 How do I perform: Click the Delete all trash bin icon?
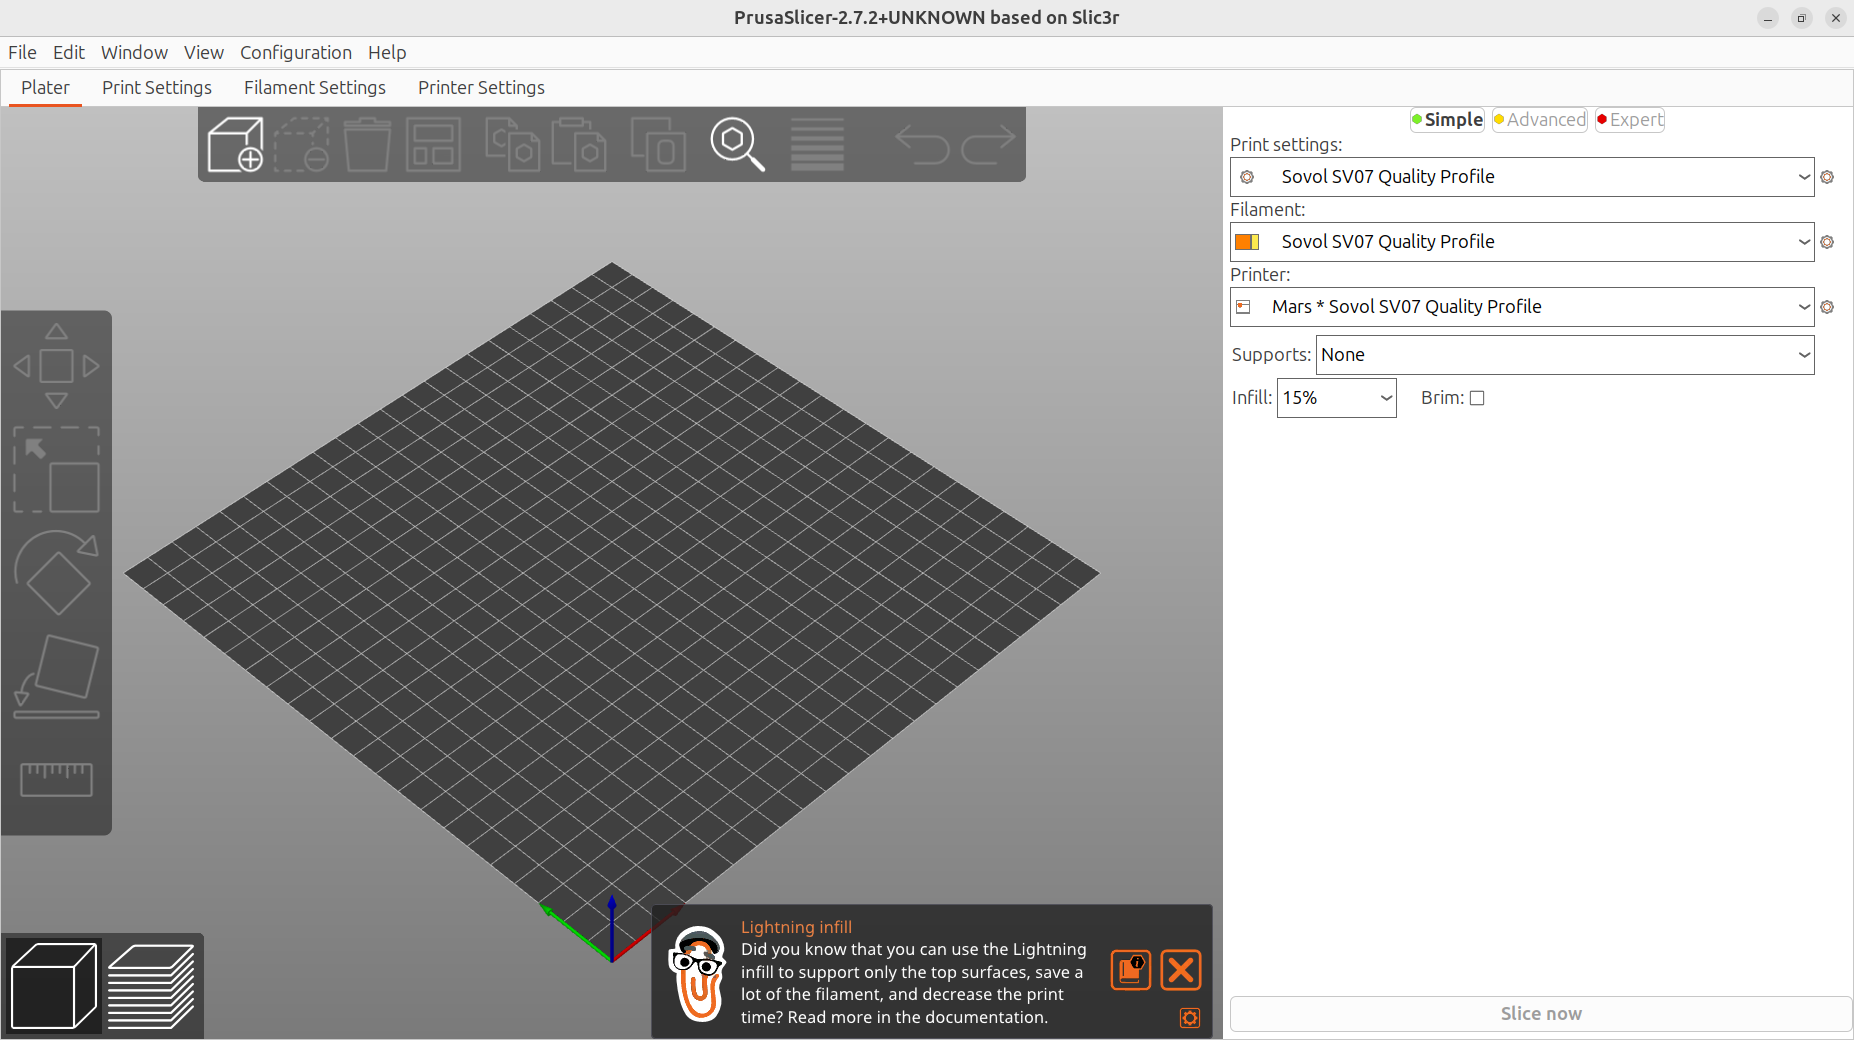click(367, 145)
